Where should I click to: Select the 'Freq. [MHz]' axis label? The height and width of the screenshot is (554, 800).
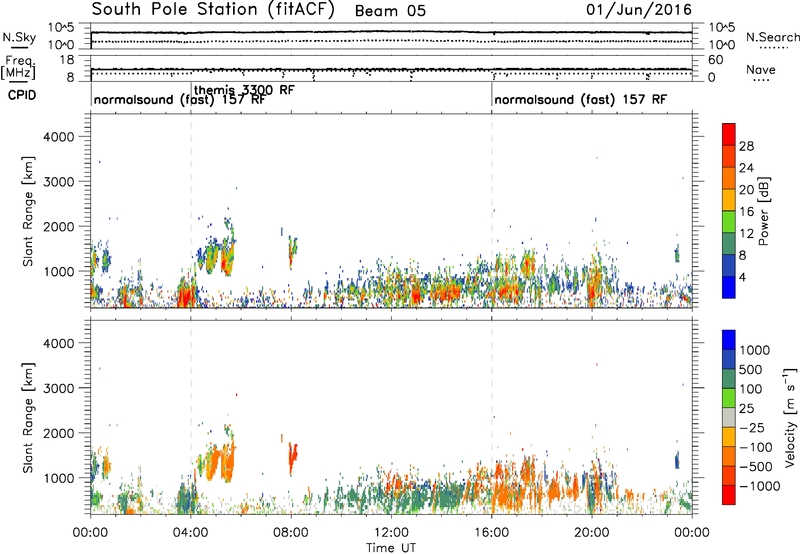click(x=18, y=68)
